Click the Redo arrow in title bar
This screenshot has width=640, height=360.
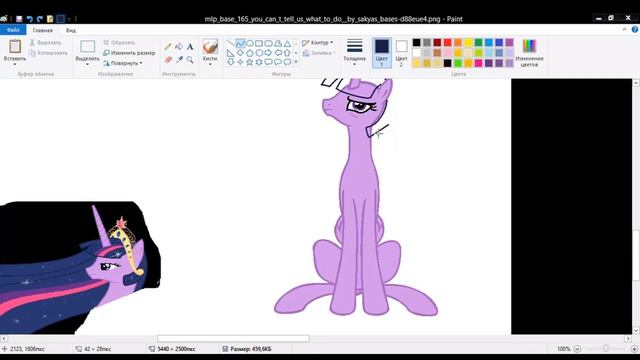(x=40, y=19)
